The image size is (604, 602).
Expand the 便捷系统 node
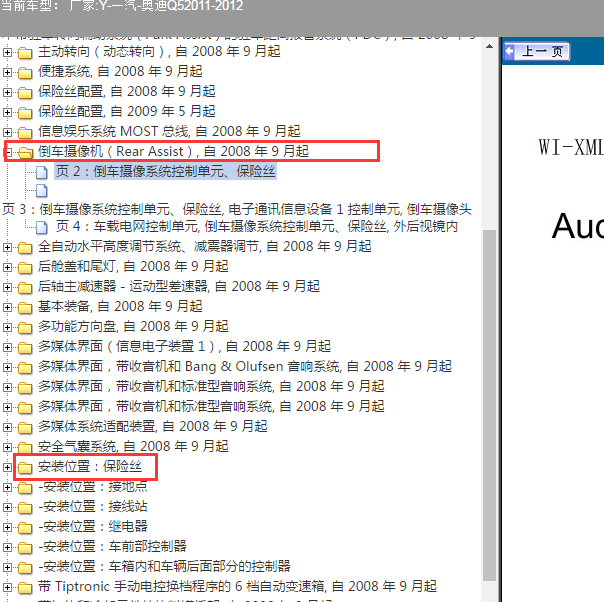[x=7, y=72]
